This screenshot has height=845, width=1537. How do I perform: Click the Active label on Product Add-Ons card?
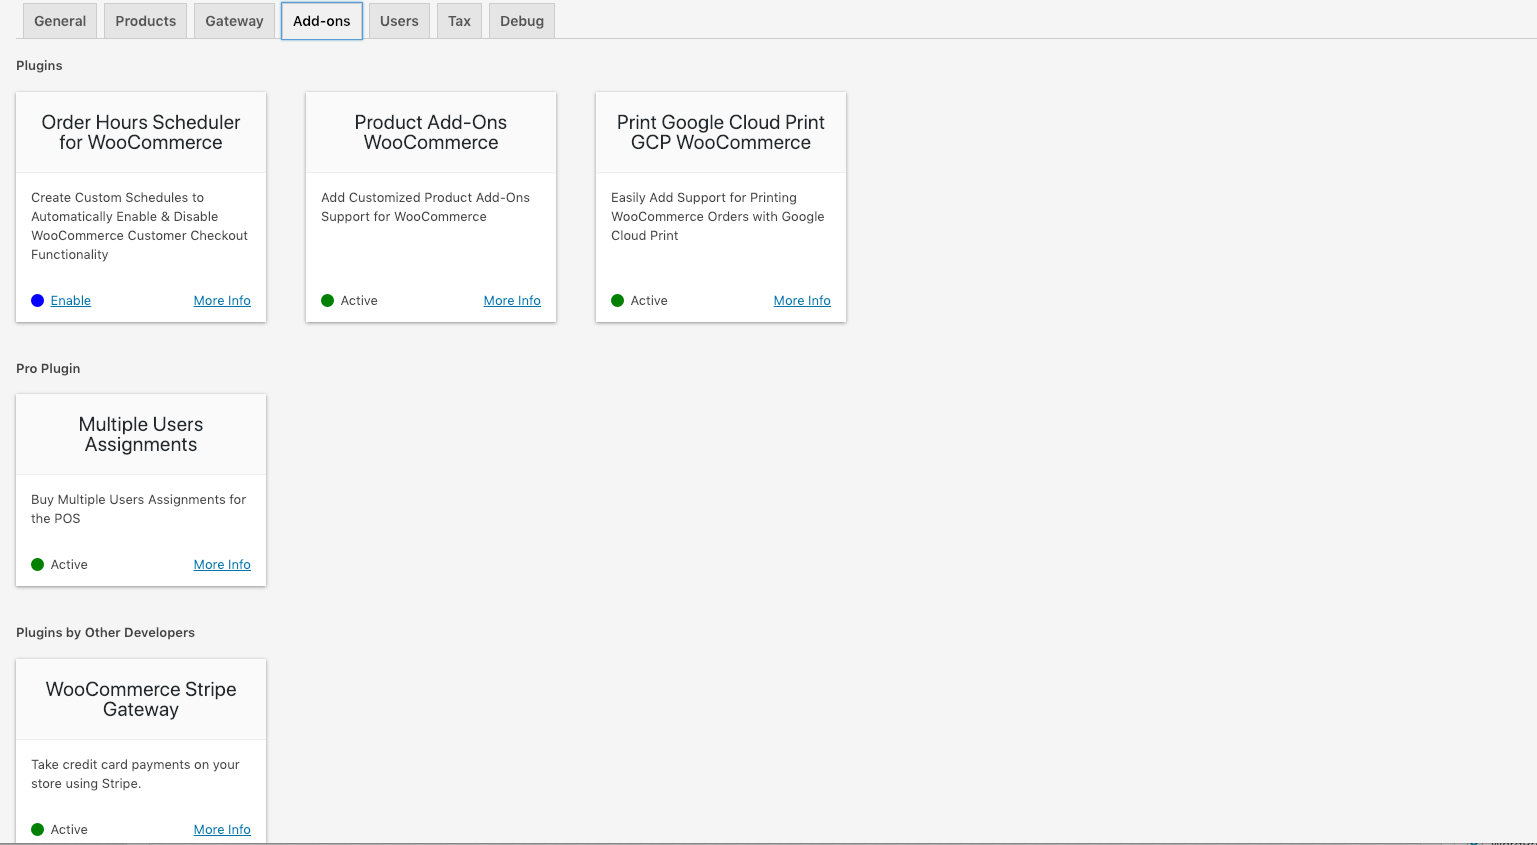point(359,301)
